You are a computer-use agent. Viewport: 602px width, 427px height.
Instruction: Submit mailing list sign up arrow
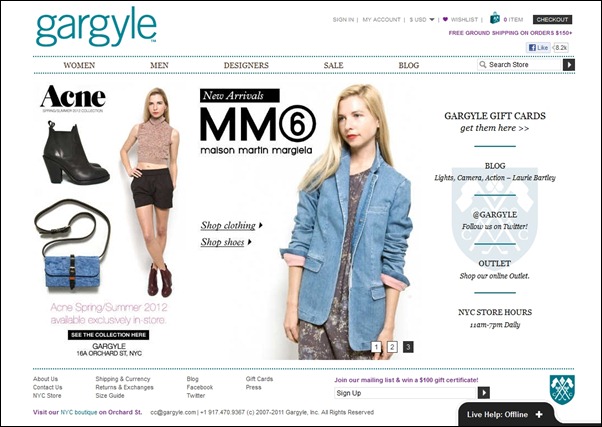484,393
